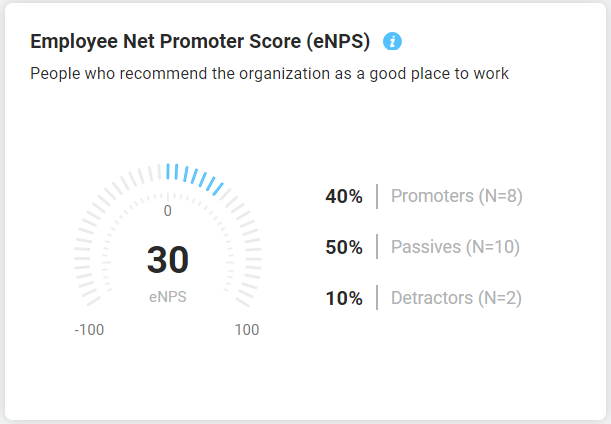Screen dimensions: 611x424
Task: Click the -100 label at the gauge minimum
Action: click(89, 330)
